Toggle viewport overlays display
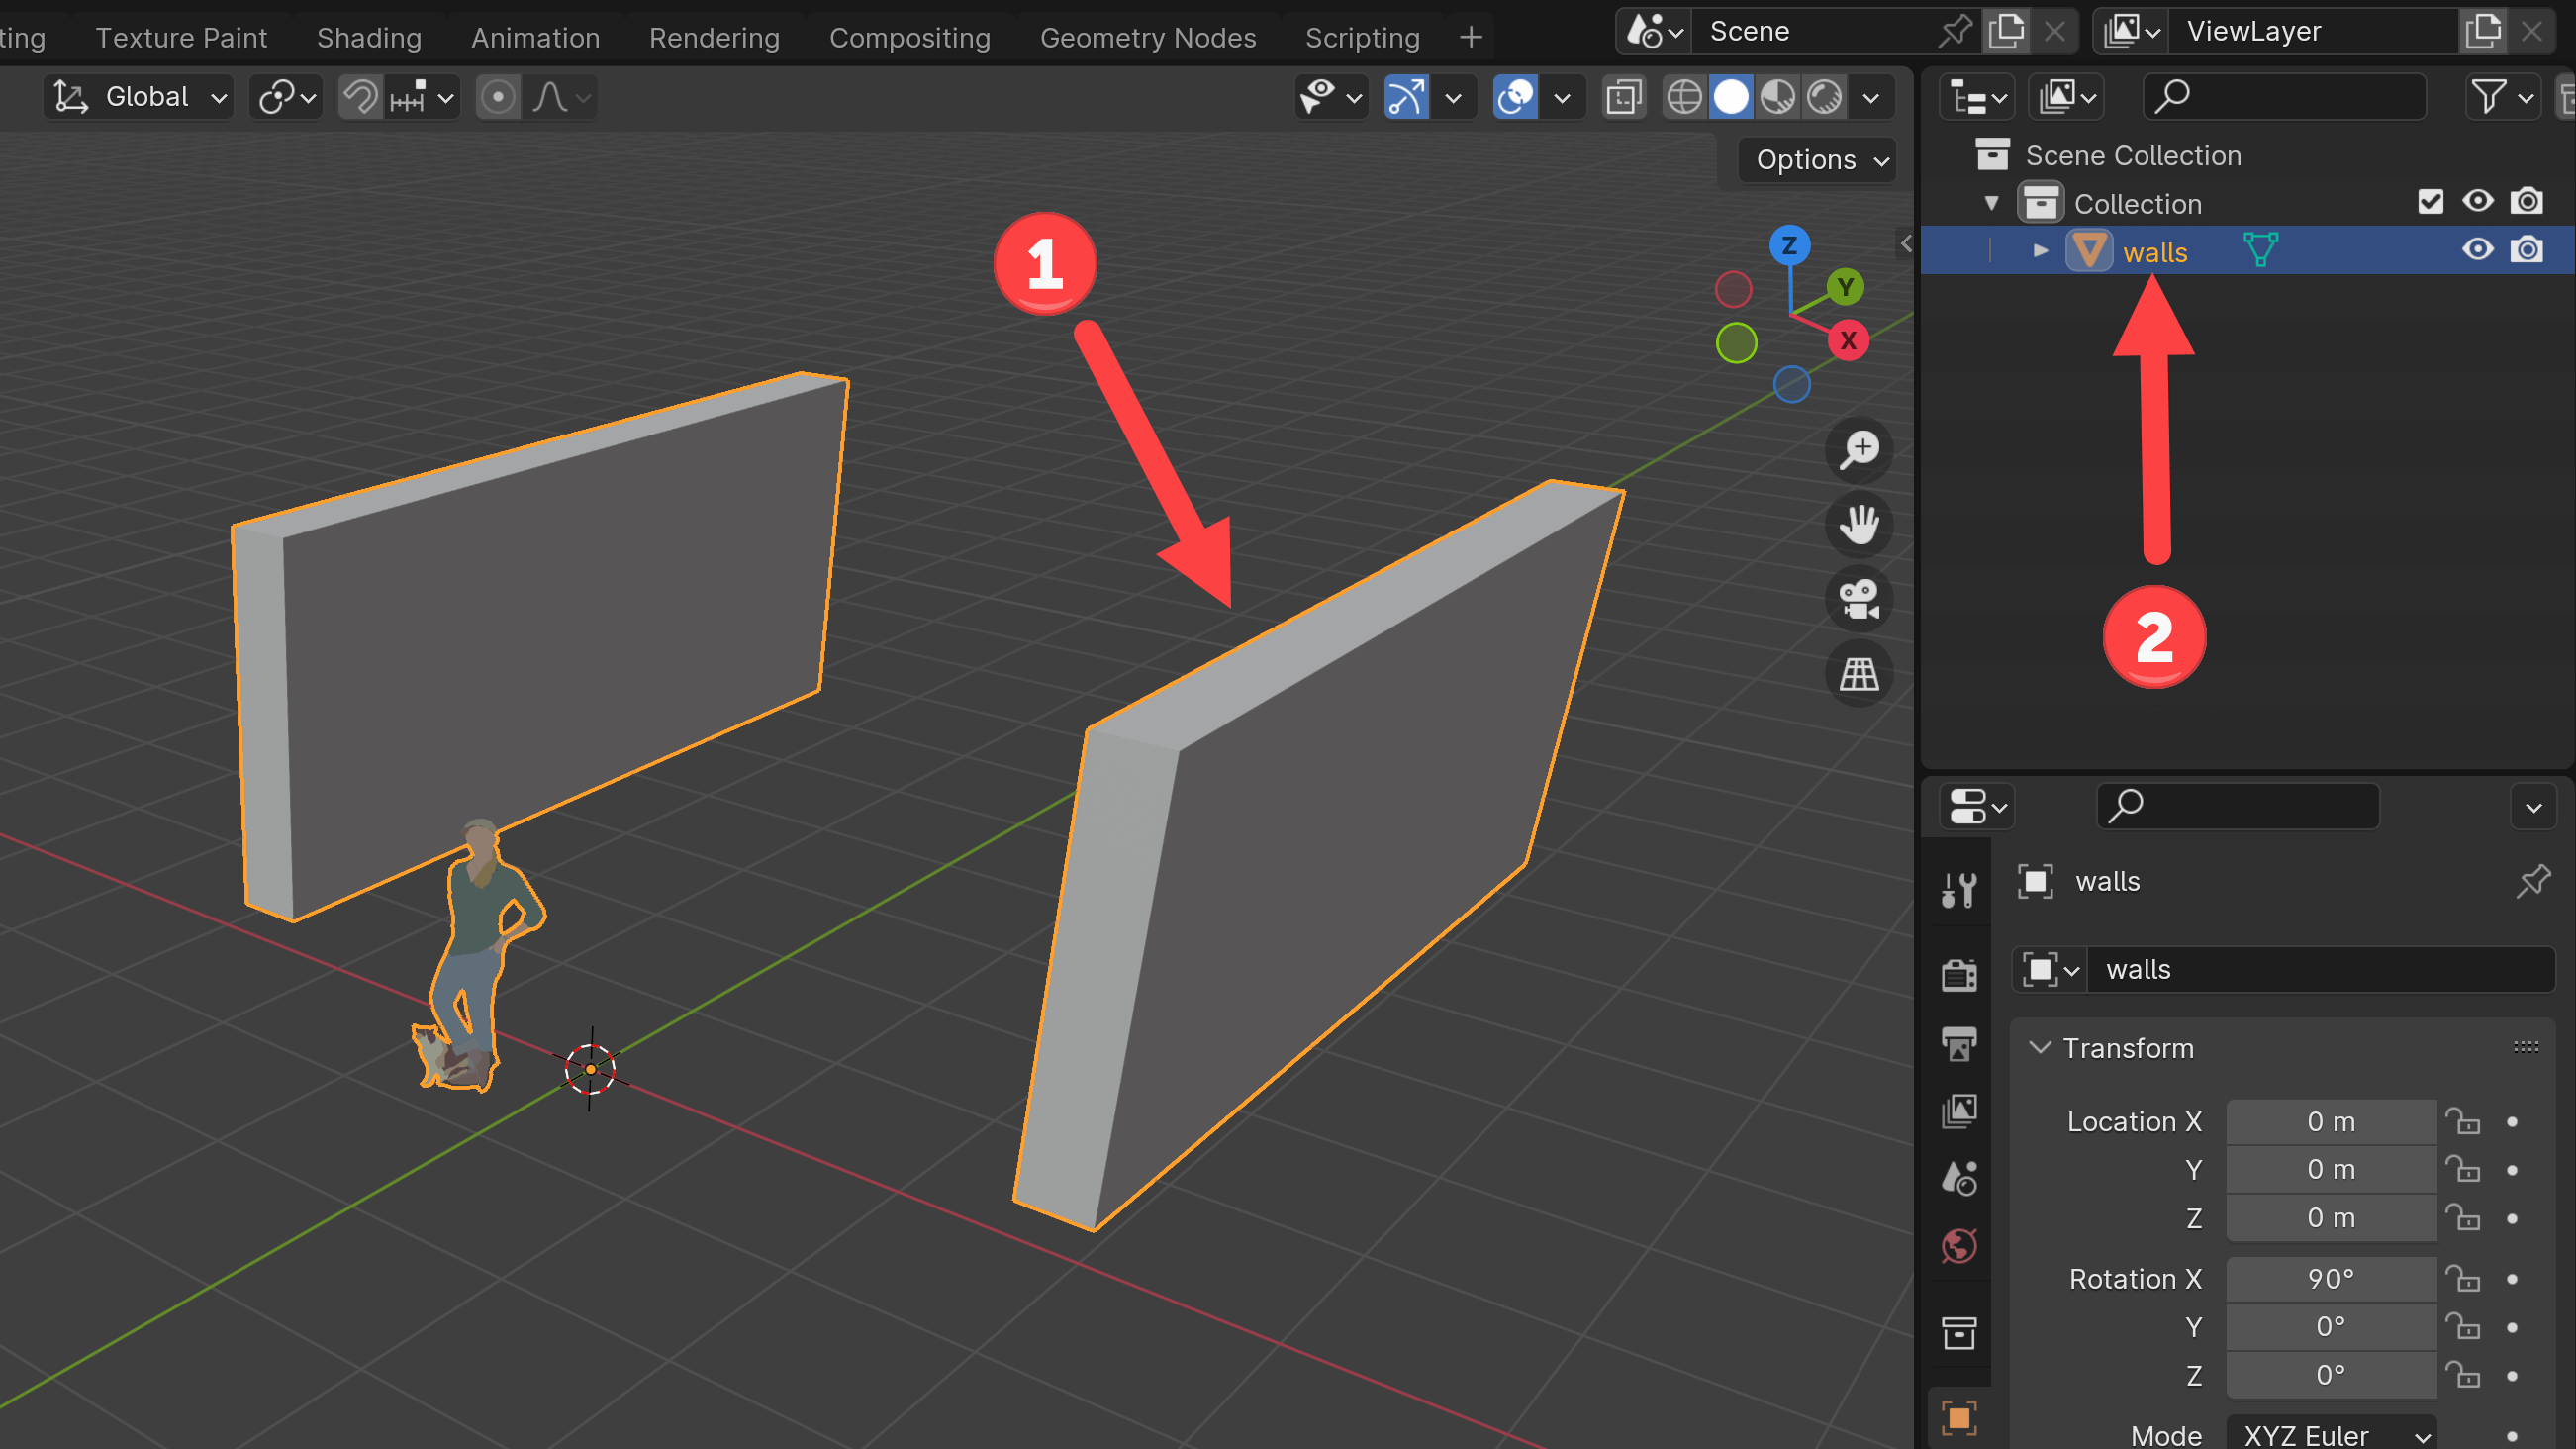This screenshot has width=2576, height=1449. (1515, 97)
